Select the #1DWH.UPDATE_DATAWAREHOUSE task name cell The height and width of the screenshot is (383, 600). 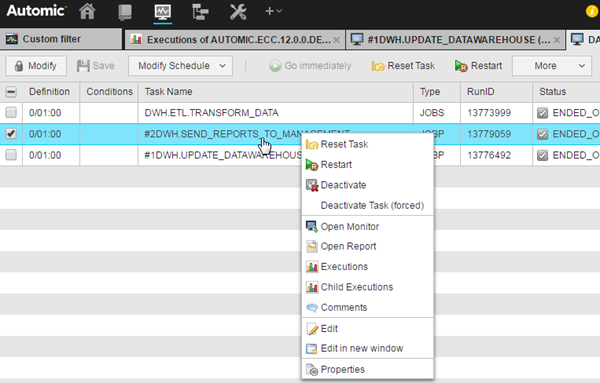click(220, 155)
